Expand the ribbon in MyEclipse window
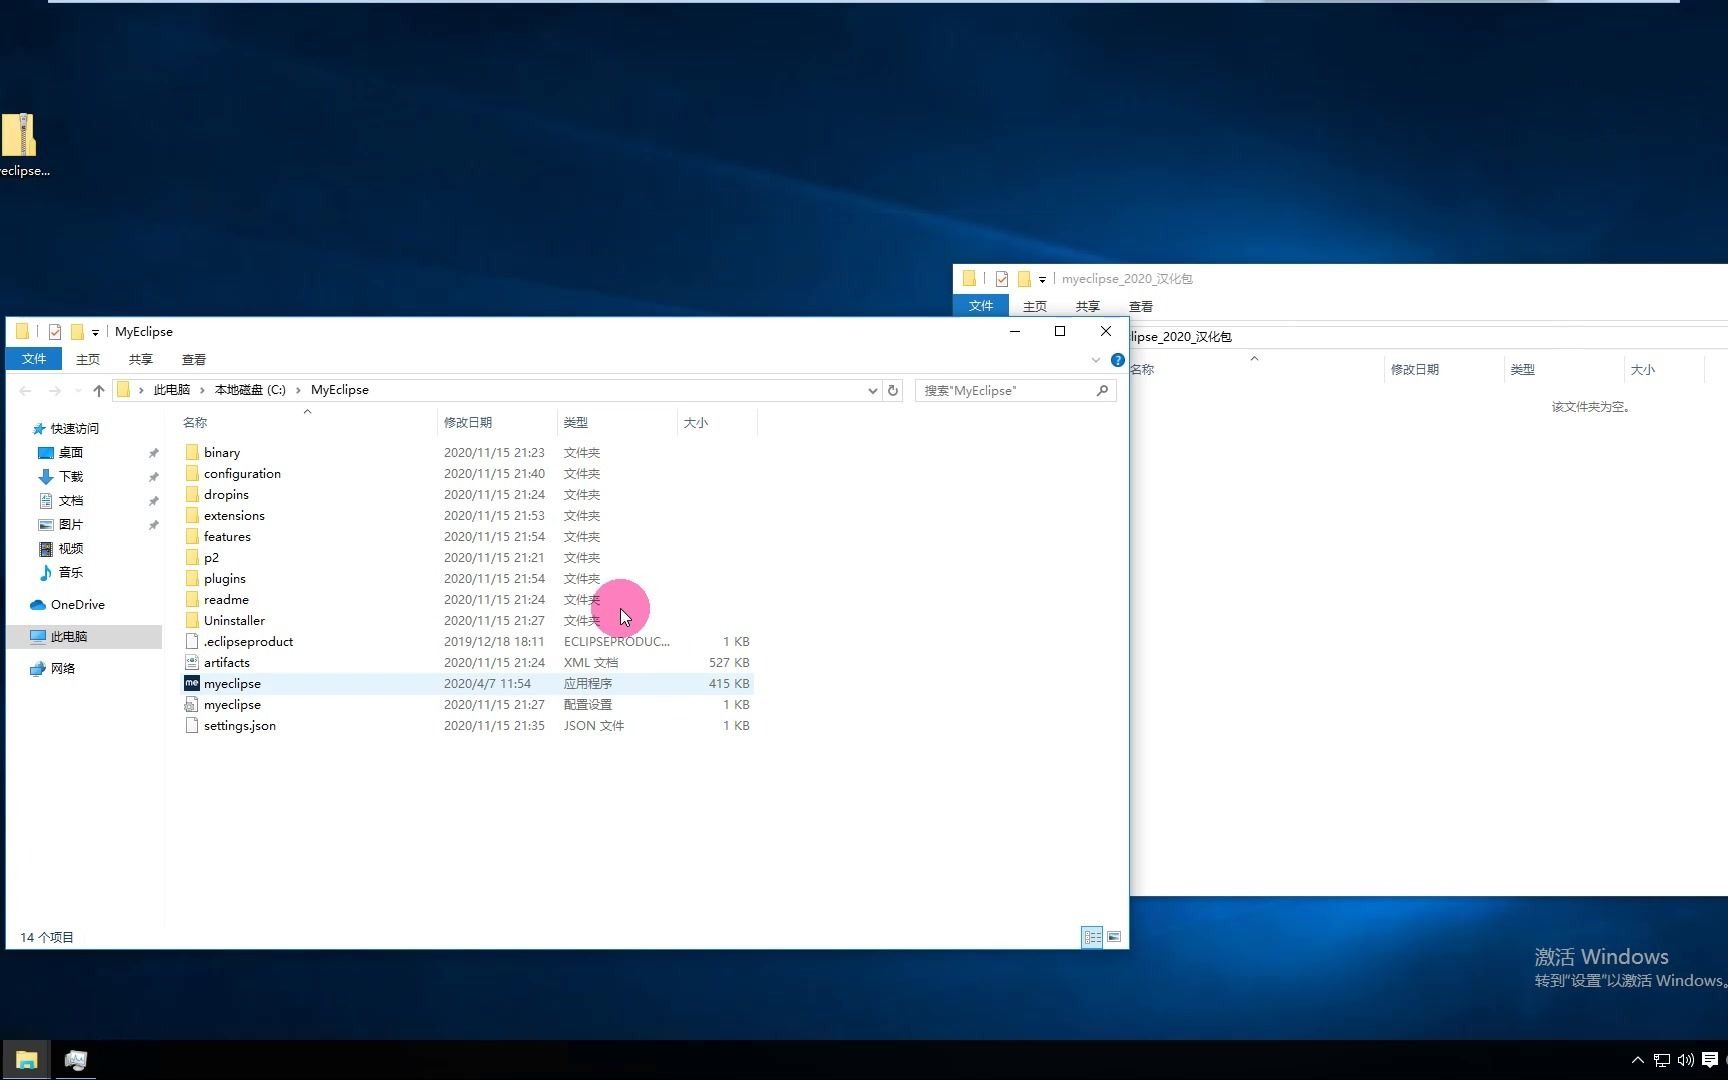1728x1080 pixels. pyautogui.click(x=1096, y=360)
